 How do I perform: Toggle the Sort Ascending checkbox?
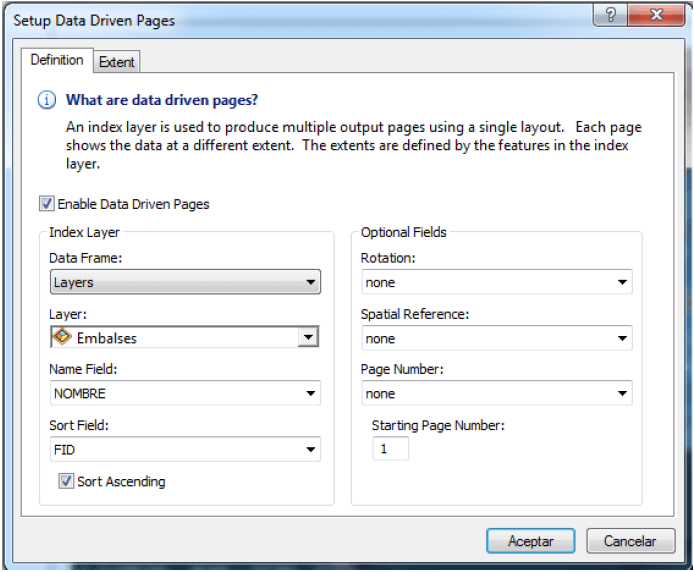(x=67, y=481)
